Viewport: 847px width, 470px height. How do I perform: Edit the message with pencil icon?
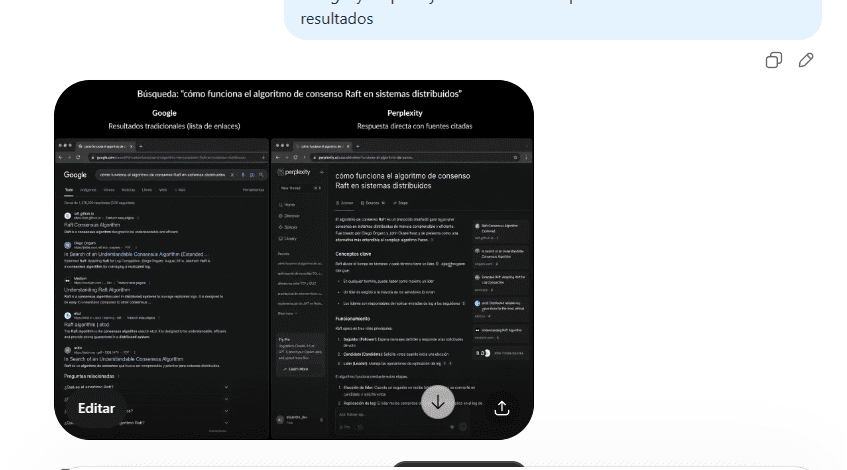806,60
